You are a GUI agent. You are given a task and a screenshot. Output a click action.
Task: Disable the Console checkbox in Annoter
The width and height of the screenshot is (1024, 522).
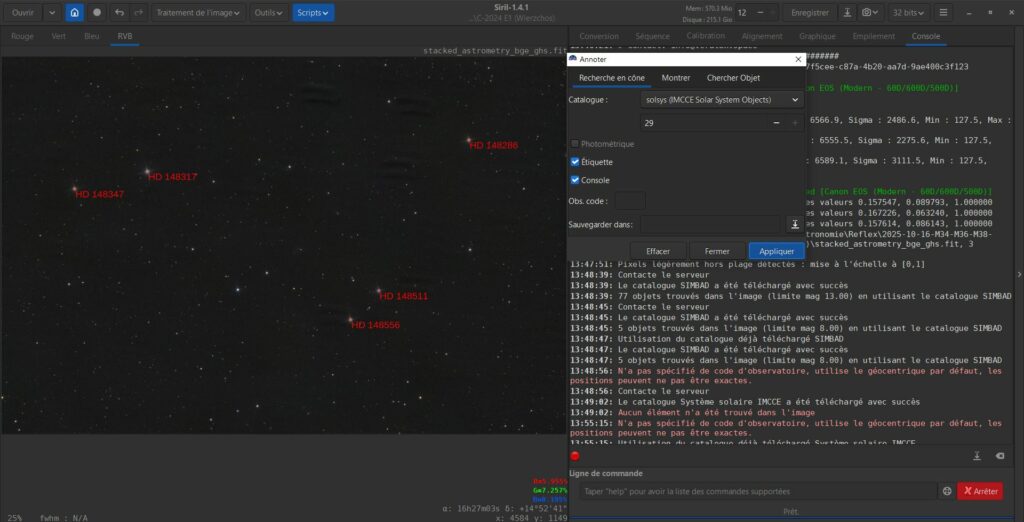click(x=575, y=180)
